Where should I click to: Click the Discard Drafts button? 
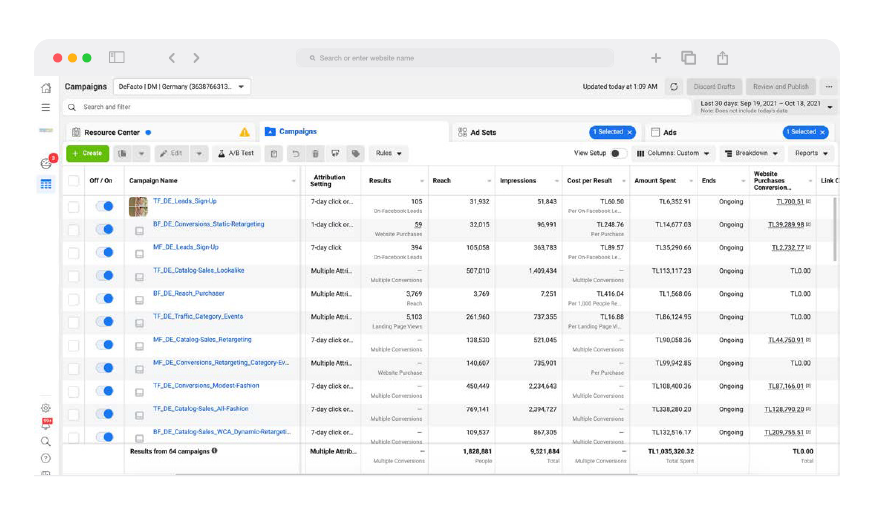(714, 87)
